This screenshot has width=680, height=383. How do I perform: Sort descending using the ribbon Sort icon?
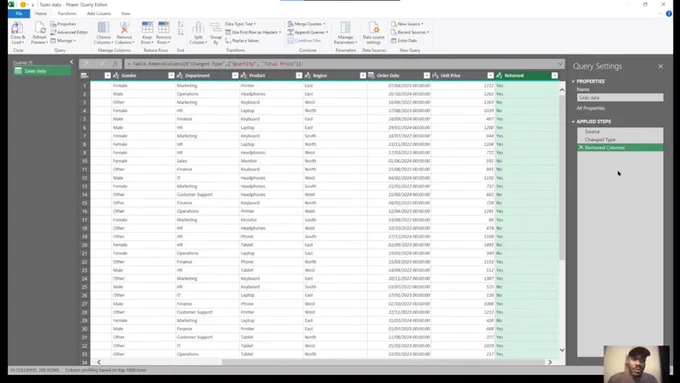pos(180,32)
